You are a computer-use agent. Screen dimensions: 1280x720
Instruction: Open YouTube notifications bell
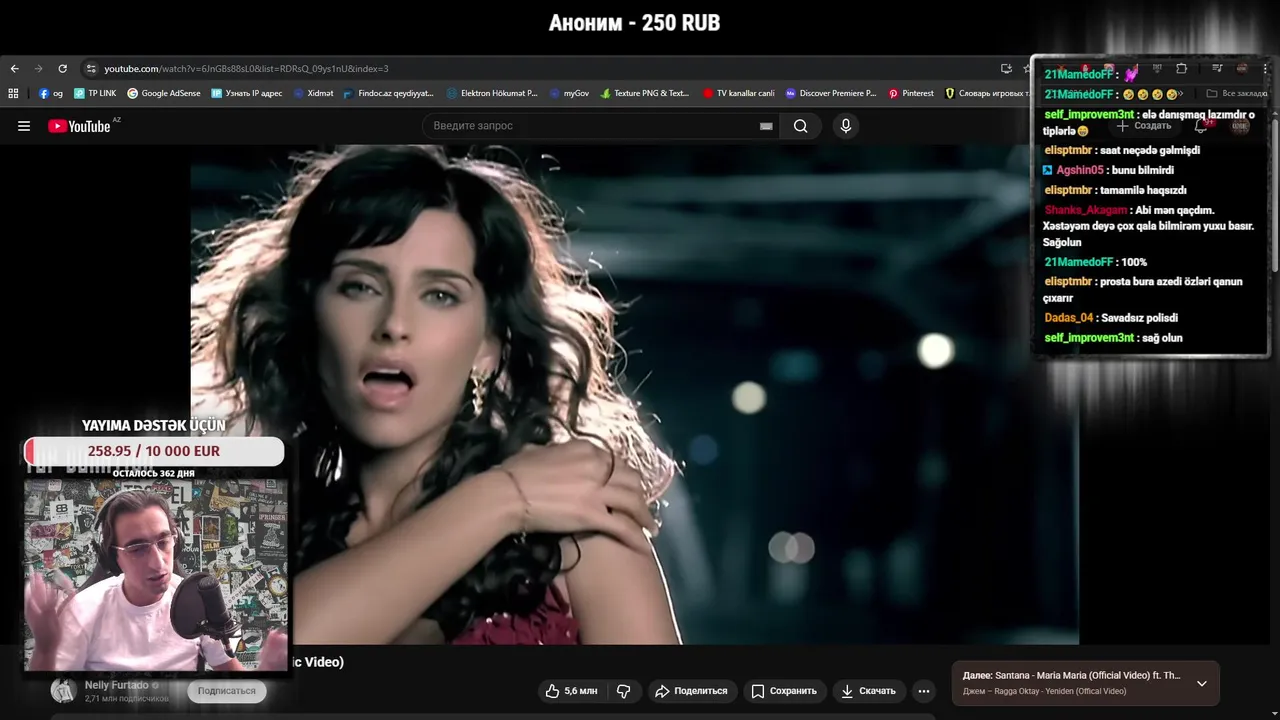tap(1201, 126)
